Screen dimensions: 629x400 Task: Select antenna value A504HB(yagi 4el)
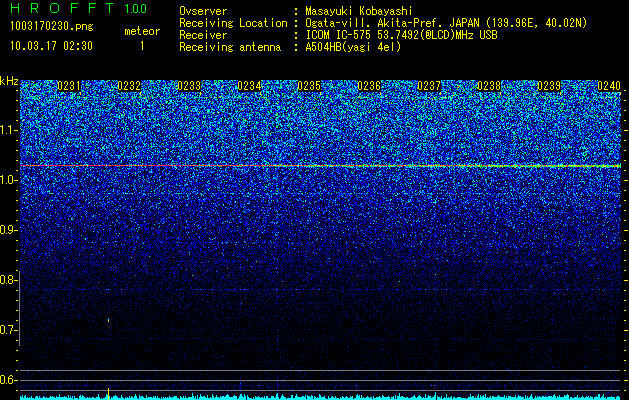tap(353, 47)
